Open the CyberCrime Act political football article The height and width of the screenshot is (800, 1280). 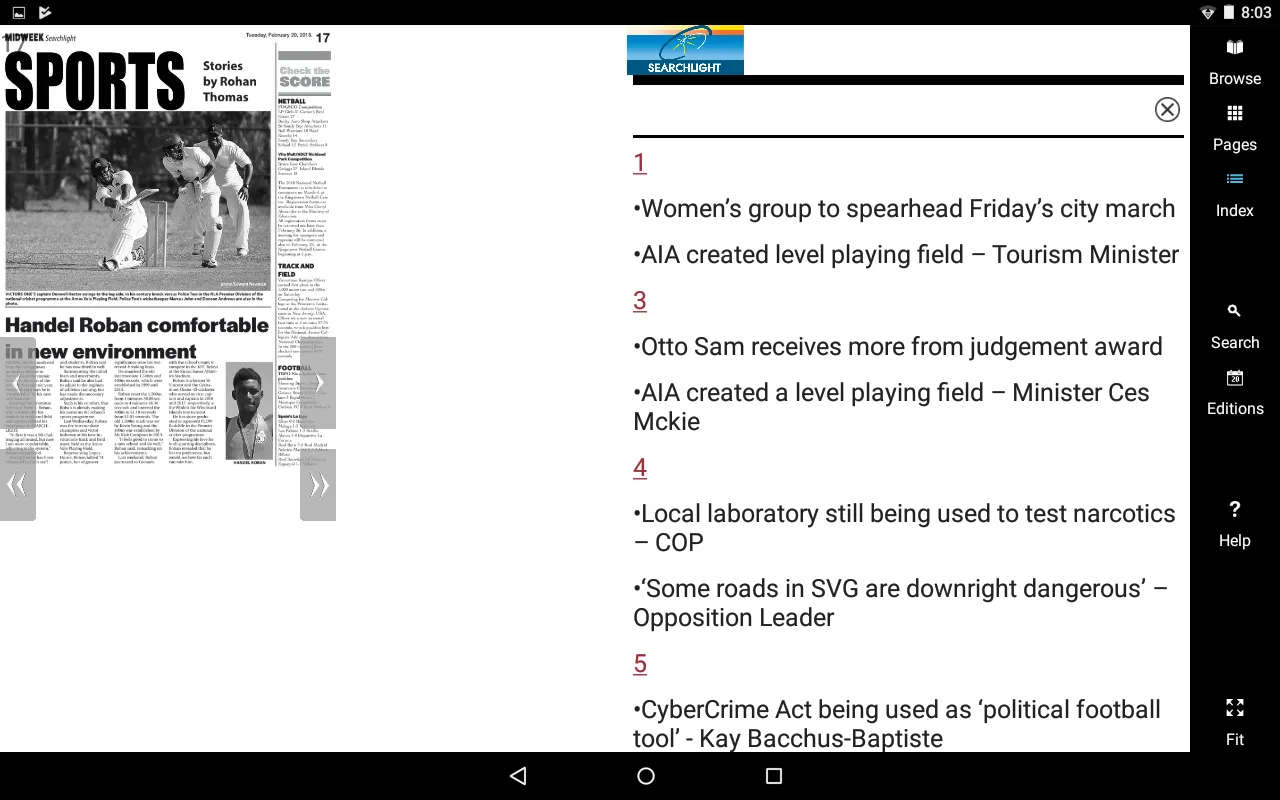click(x=896, y=723)
